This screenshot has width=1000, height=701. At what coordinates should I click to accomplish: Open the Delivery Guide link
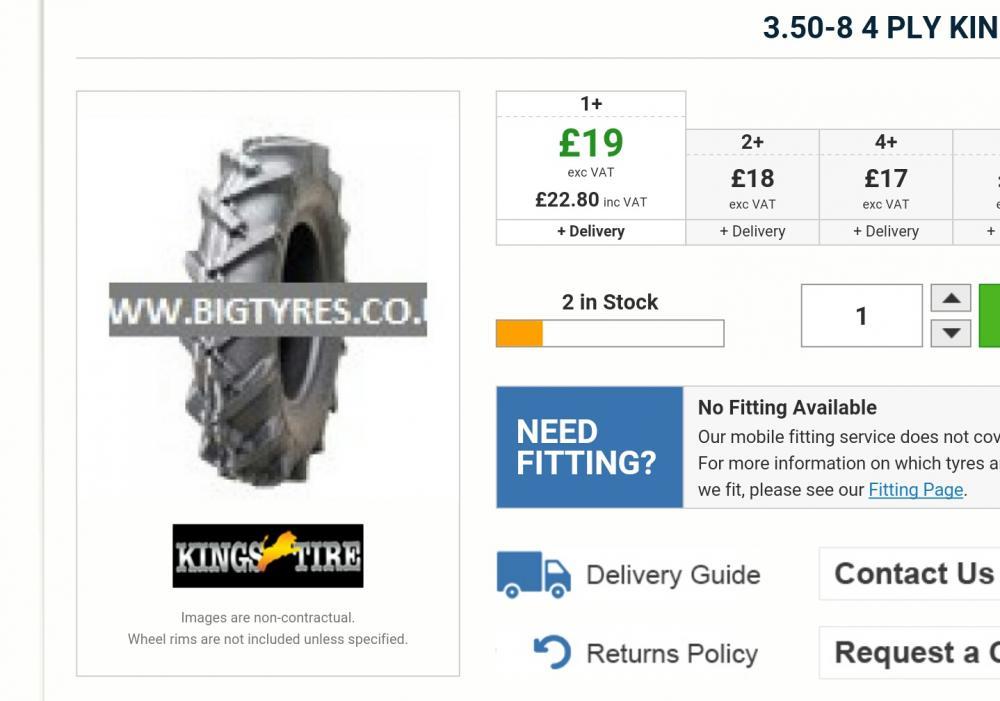(x=672, y=575)
